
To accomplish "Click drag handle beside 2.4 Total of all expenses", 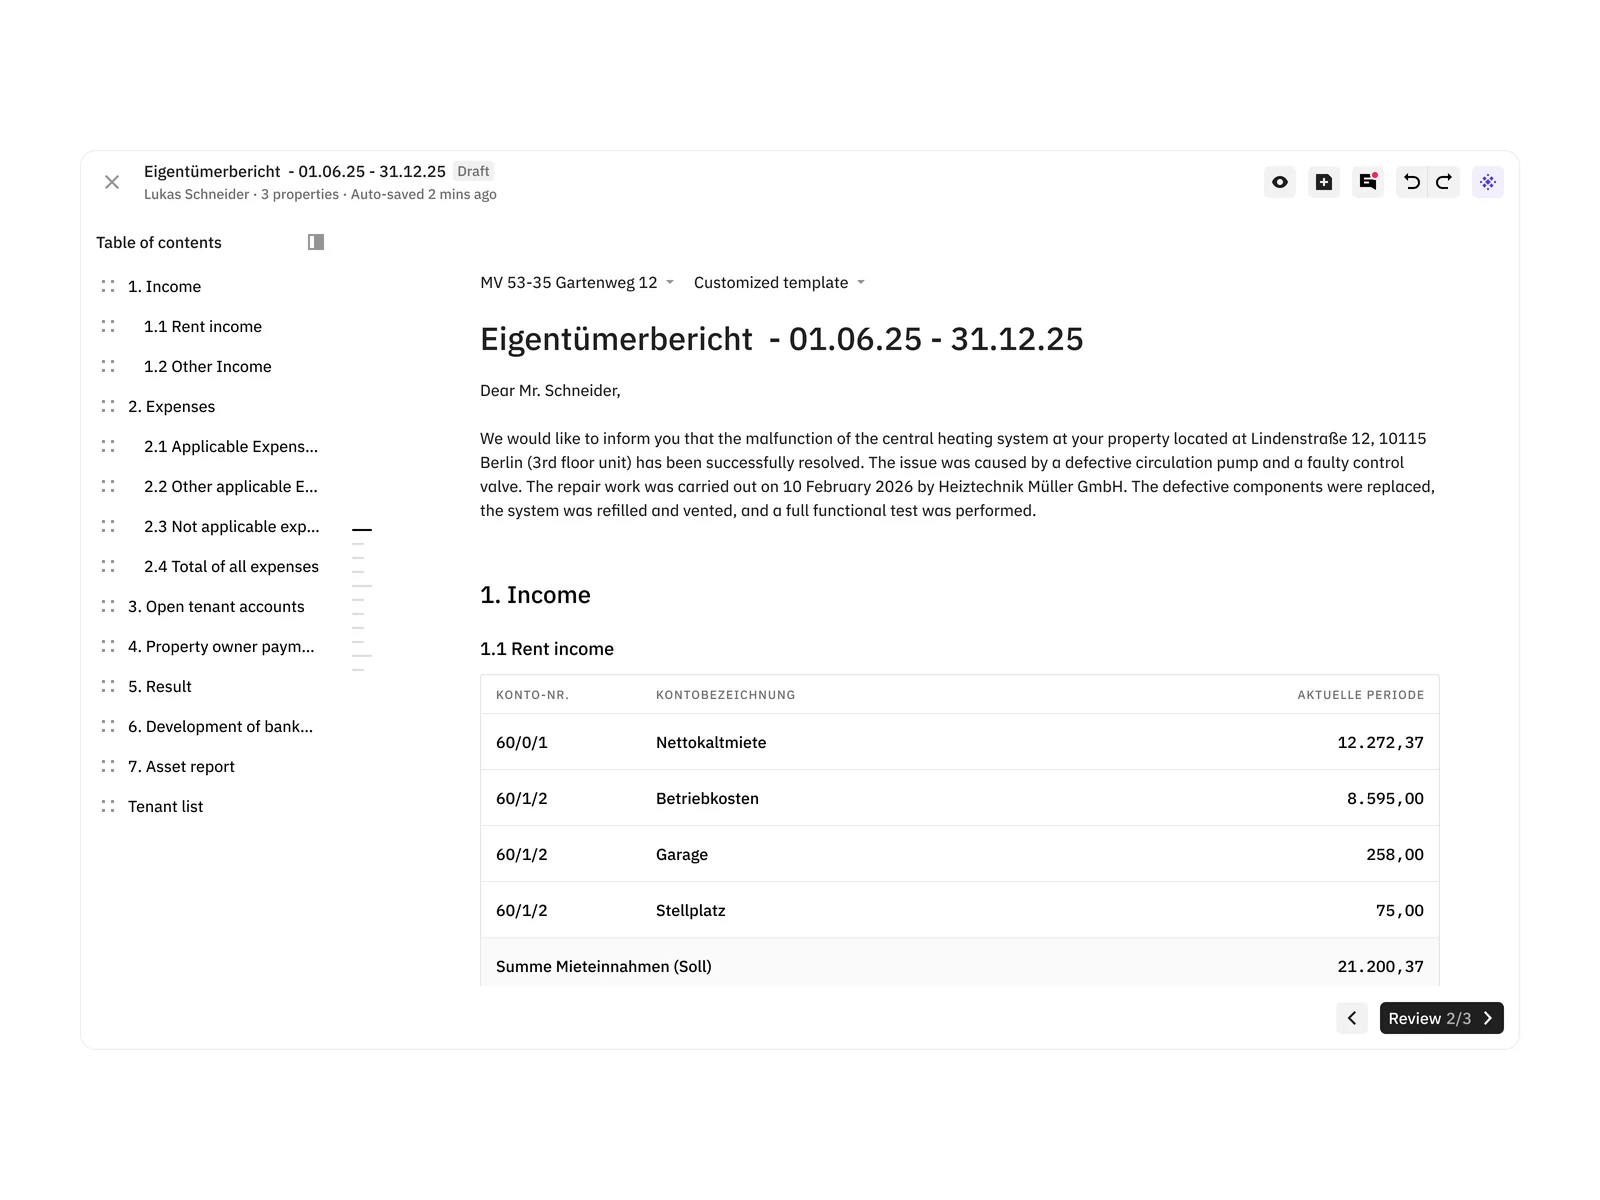I will coord(108,566).
